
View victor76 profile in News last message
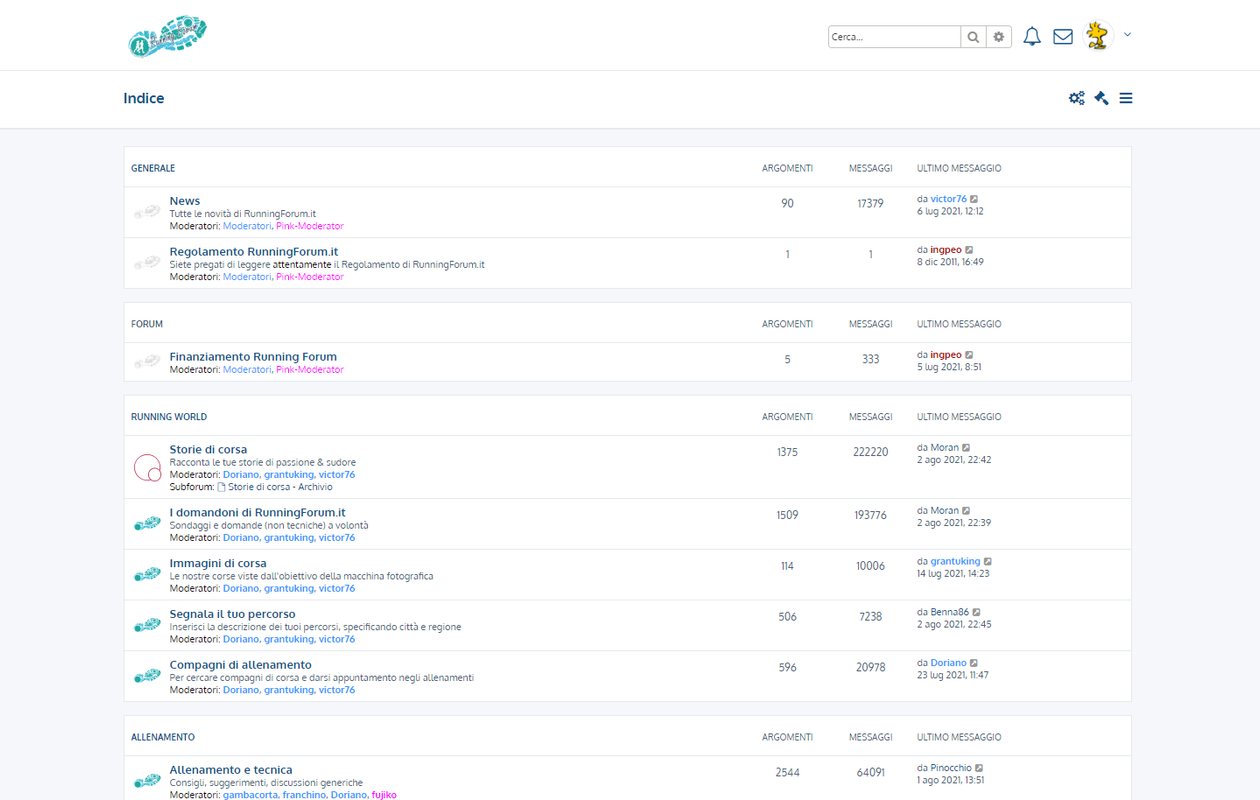pos(949,199)
